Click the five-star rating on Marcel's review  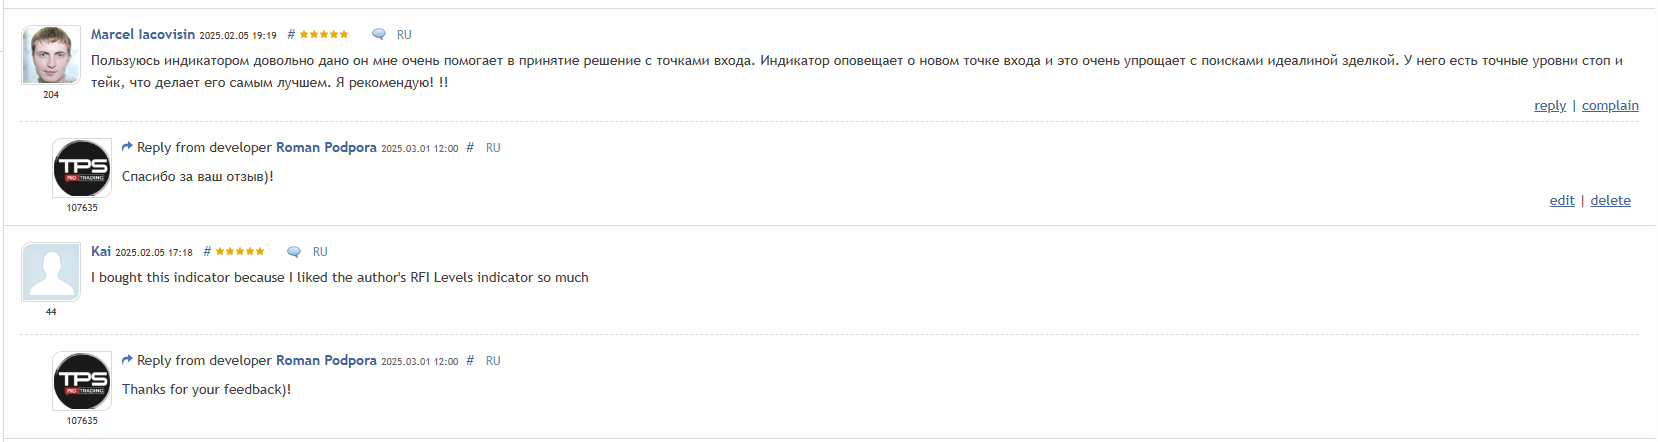pos(324,35)
